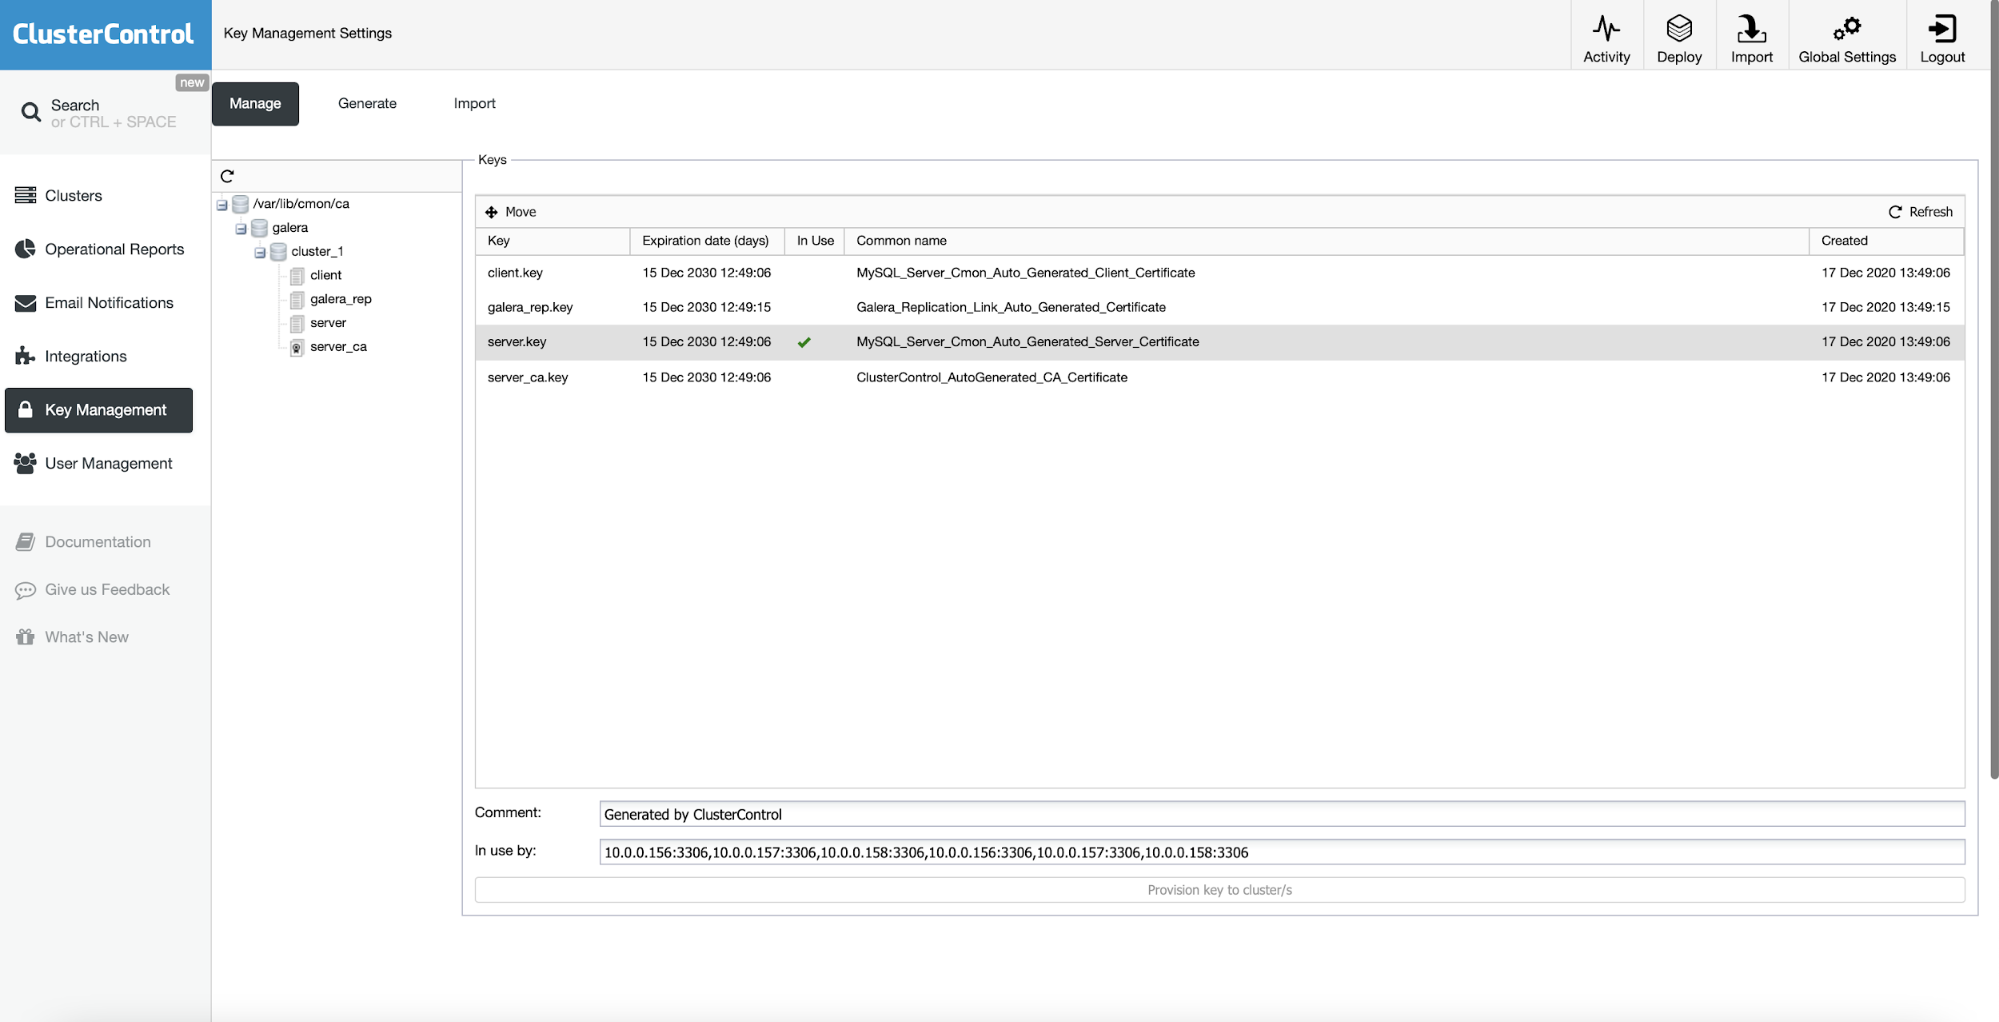Open the Import tab in Key Management

(474, 104)
